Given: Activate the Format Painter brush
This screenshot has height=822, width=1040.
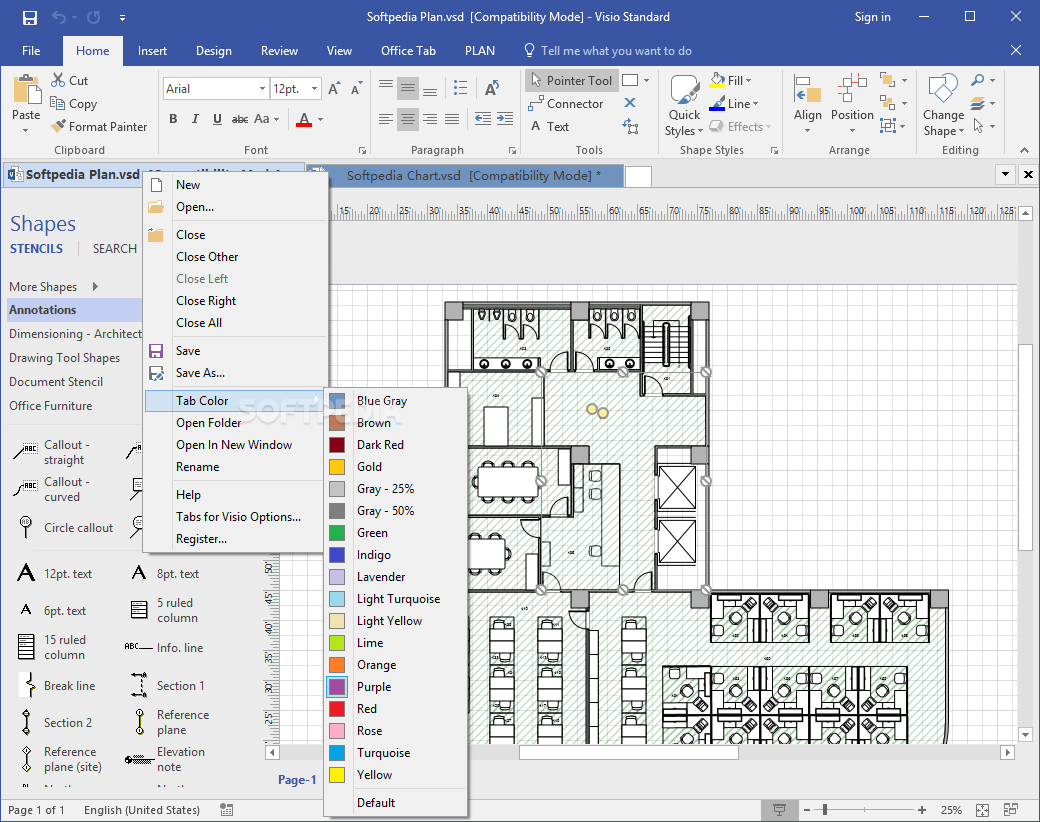Looking at the screenshot, I should pyautogui.click(x=58, y=126).
